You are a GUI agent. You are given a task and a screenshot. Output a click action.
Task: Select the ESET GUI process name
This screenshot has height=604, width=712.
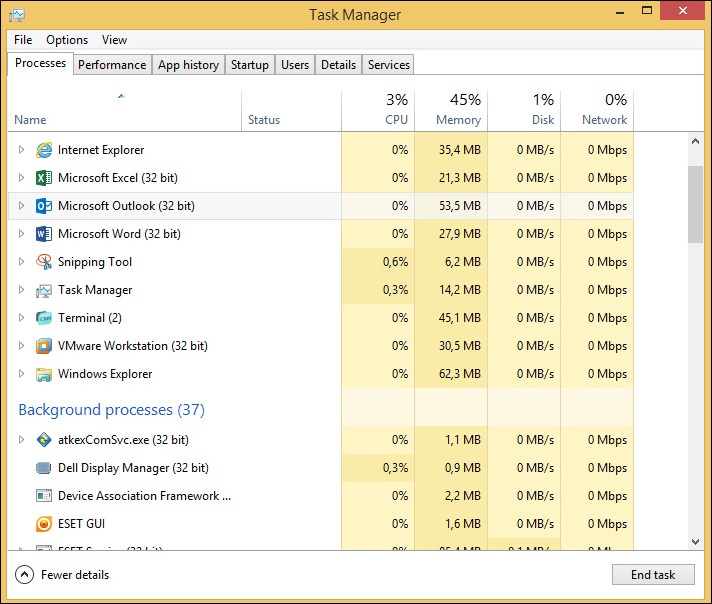(81, 524)
